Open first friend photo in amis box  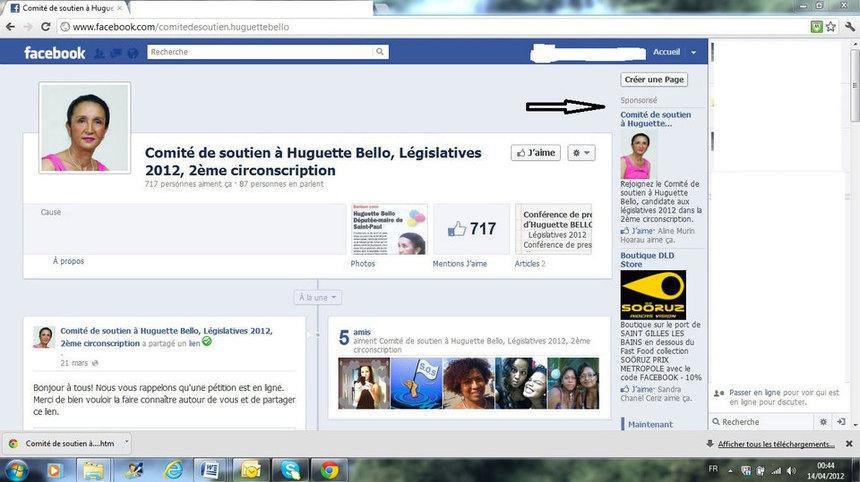(364, 383)
